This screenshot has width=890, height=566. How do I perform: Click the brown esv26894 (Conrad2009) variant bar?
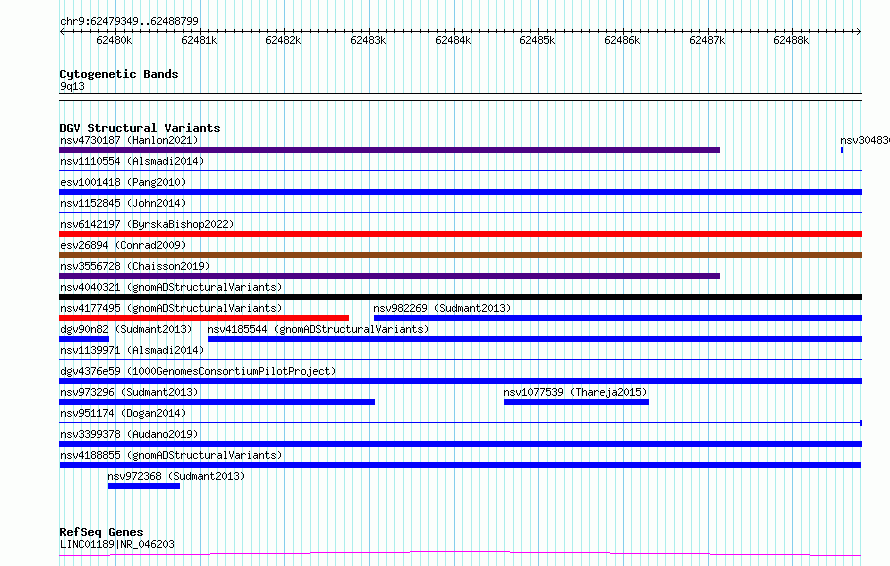(460, 255)
